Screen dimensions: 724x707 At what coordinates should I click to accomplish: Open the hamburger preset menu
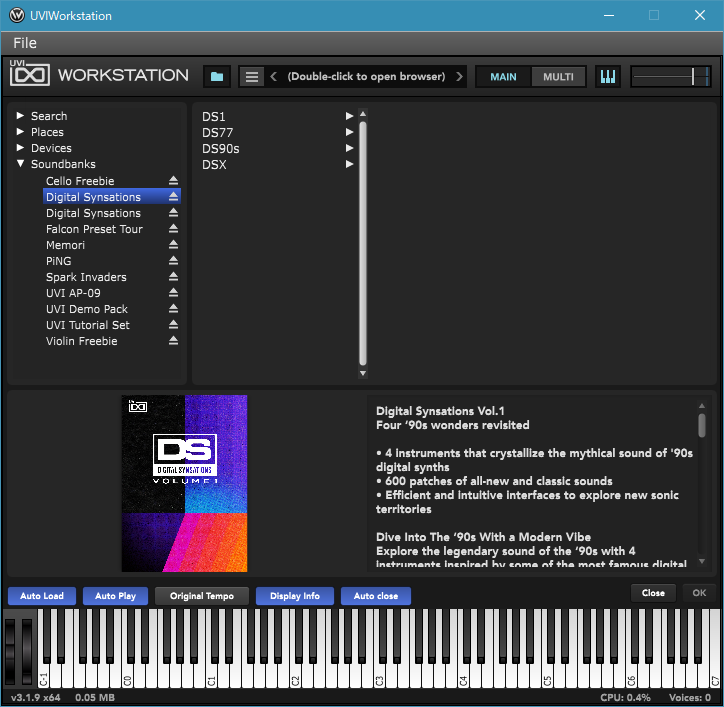[x=252, y=77]
